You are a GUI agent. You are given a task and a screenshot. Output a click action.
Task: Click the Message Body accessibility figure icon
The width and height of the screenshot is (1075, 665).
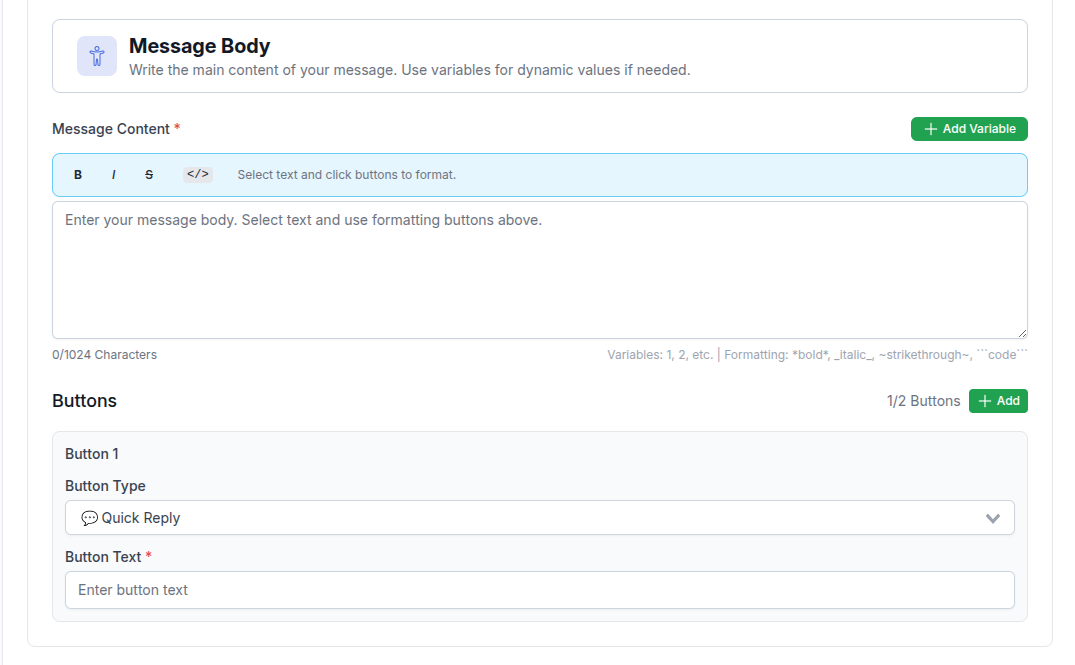(x=97, y=56)
